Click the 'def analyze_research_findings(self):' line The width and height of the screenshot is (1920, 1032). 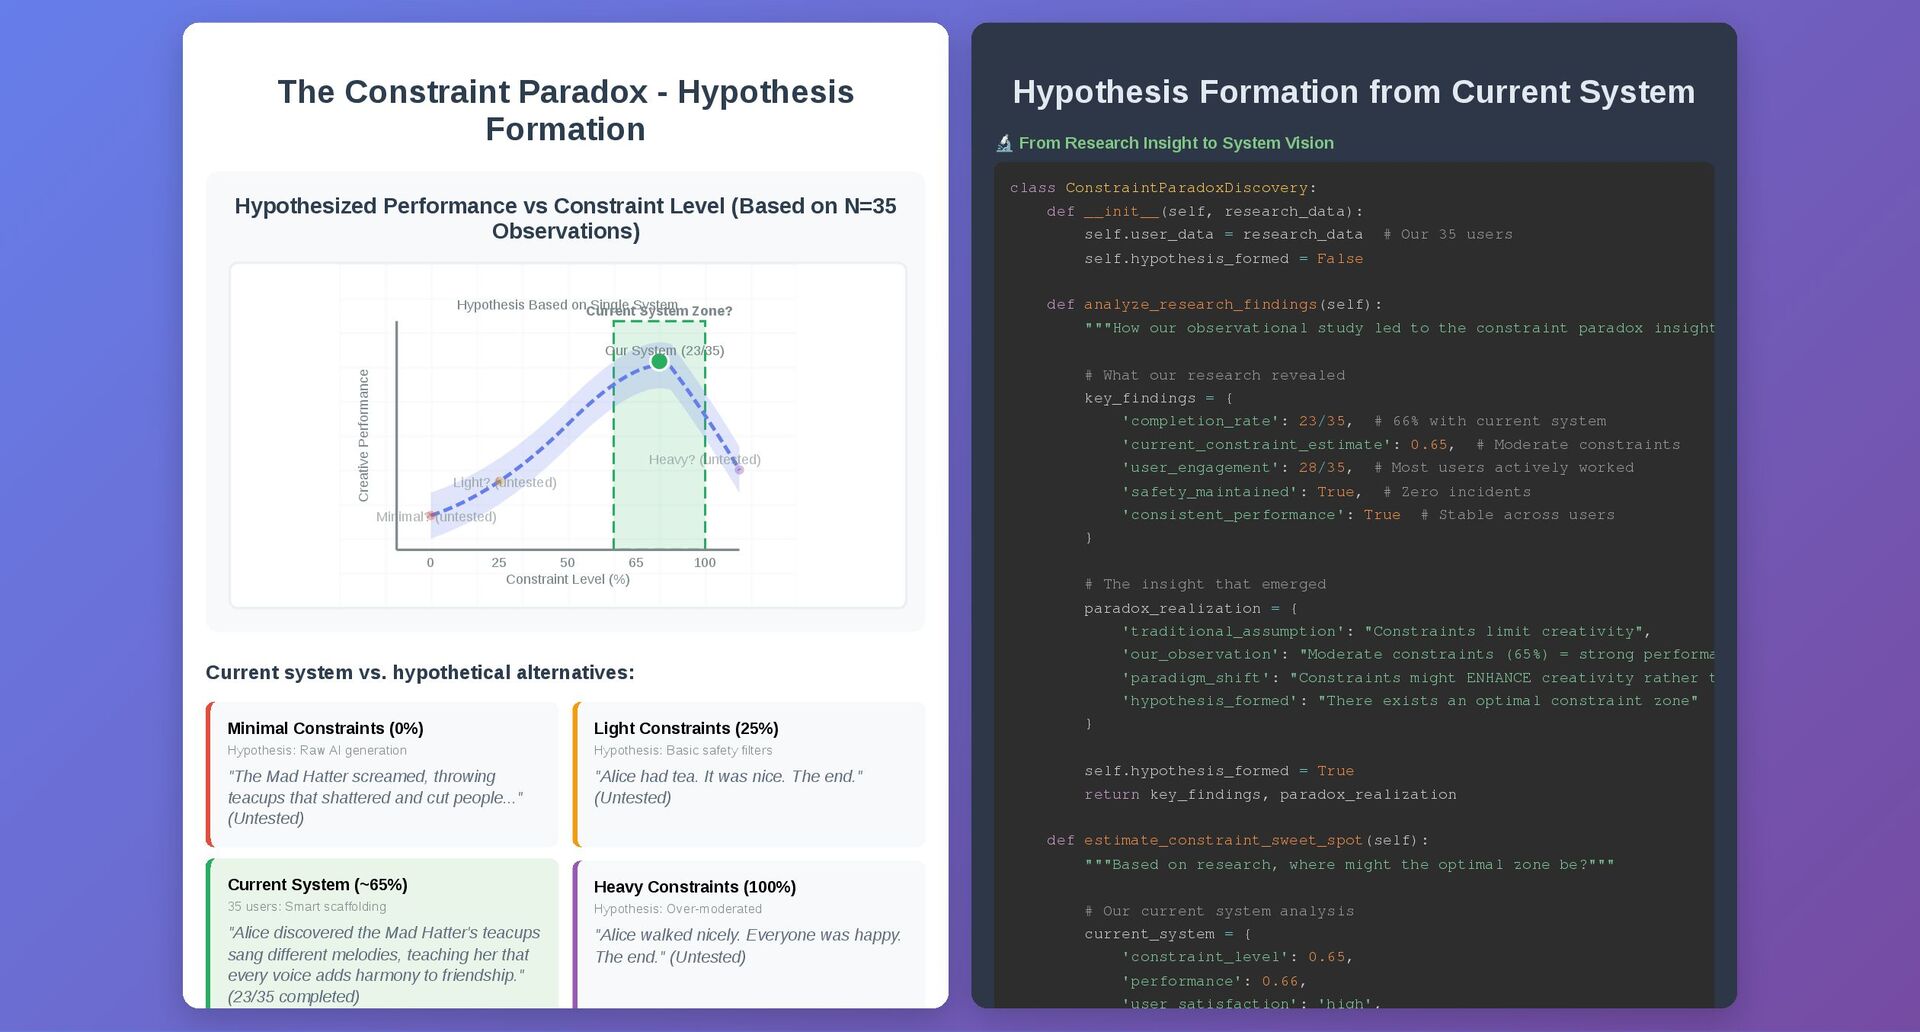[x=1215, y=305]
